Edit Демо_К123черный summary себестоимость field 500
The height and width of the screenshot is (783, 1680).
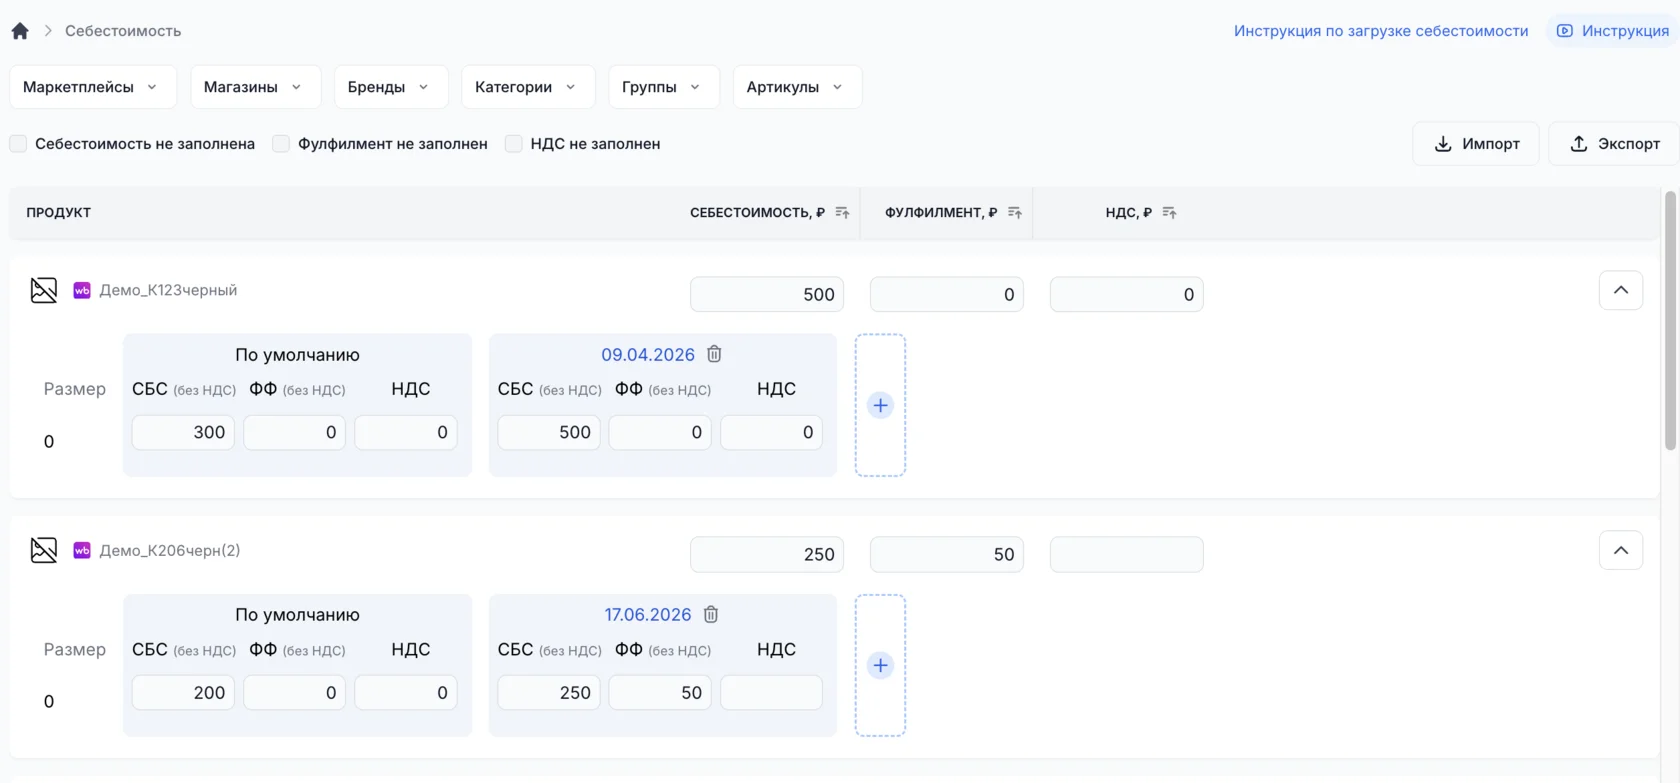[767, 294]
